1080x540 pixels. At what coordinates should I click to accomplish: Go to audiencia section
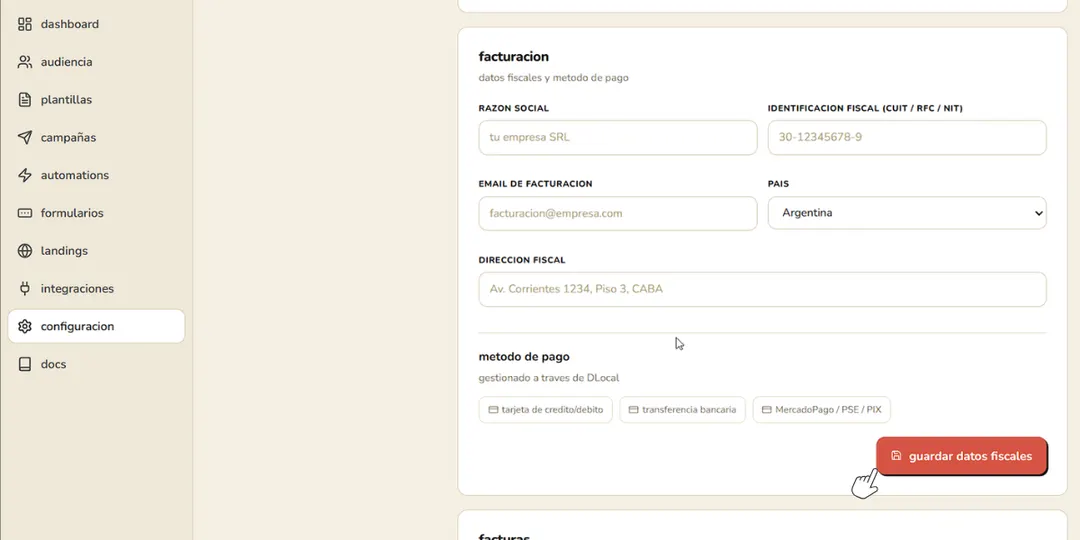pyautogui.click(x=96, y=62)
